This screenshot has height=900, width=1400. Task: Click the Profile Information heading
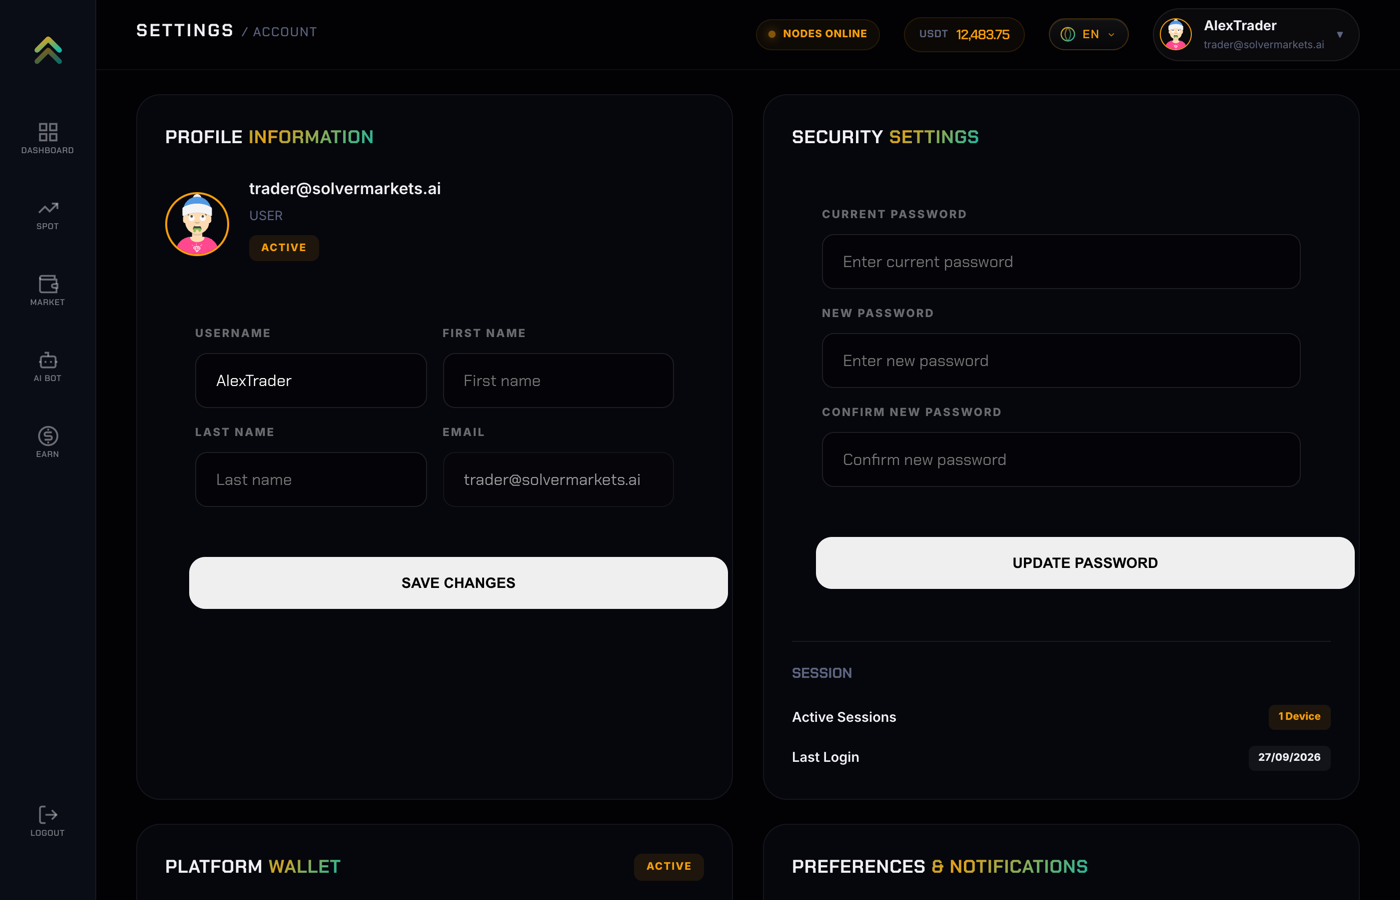[x=269, y=137]
